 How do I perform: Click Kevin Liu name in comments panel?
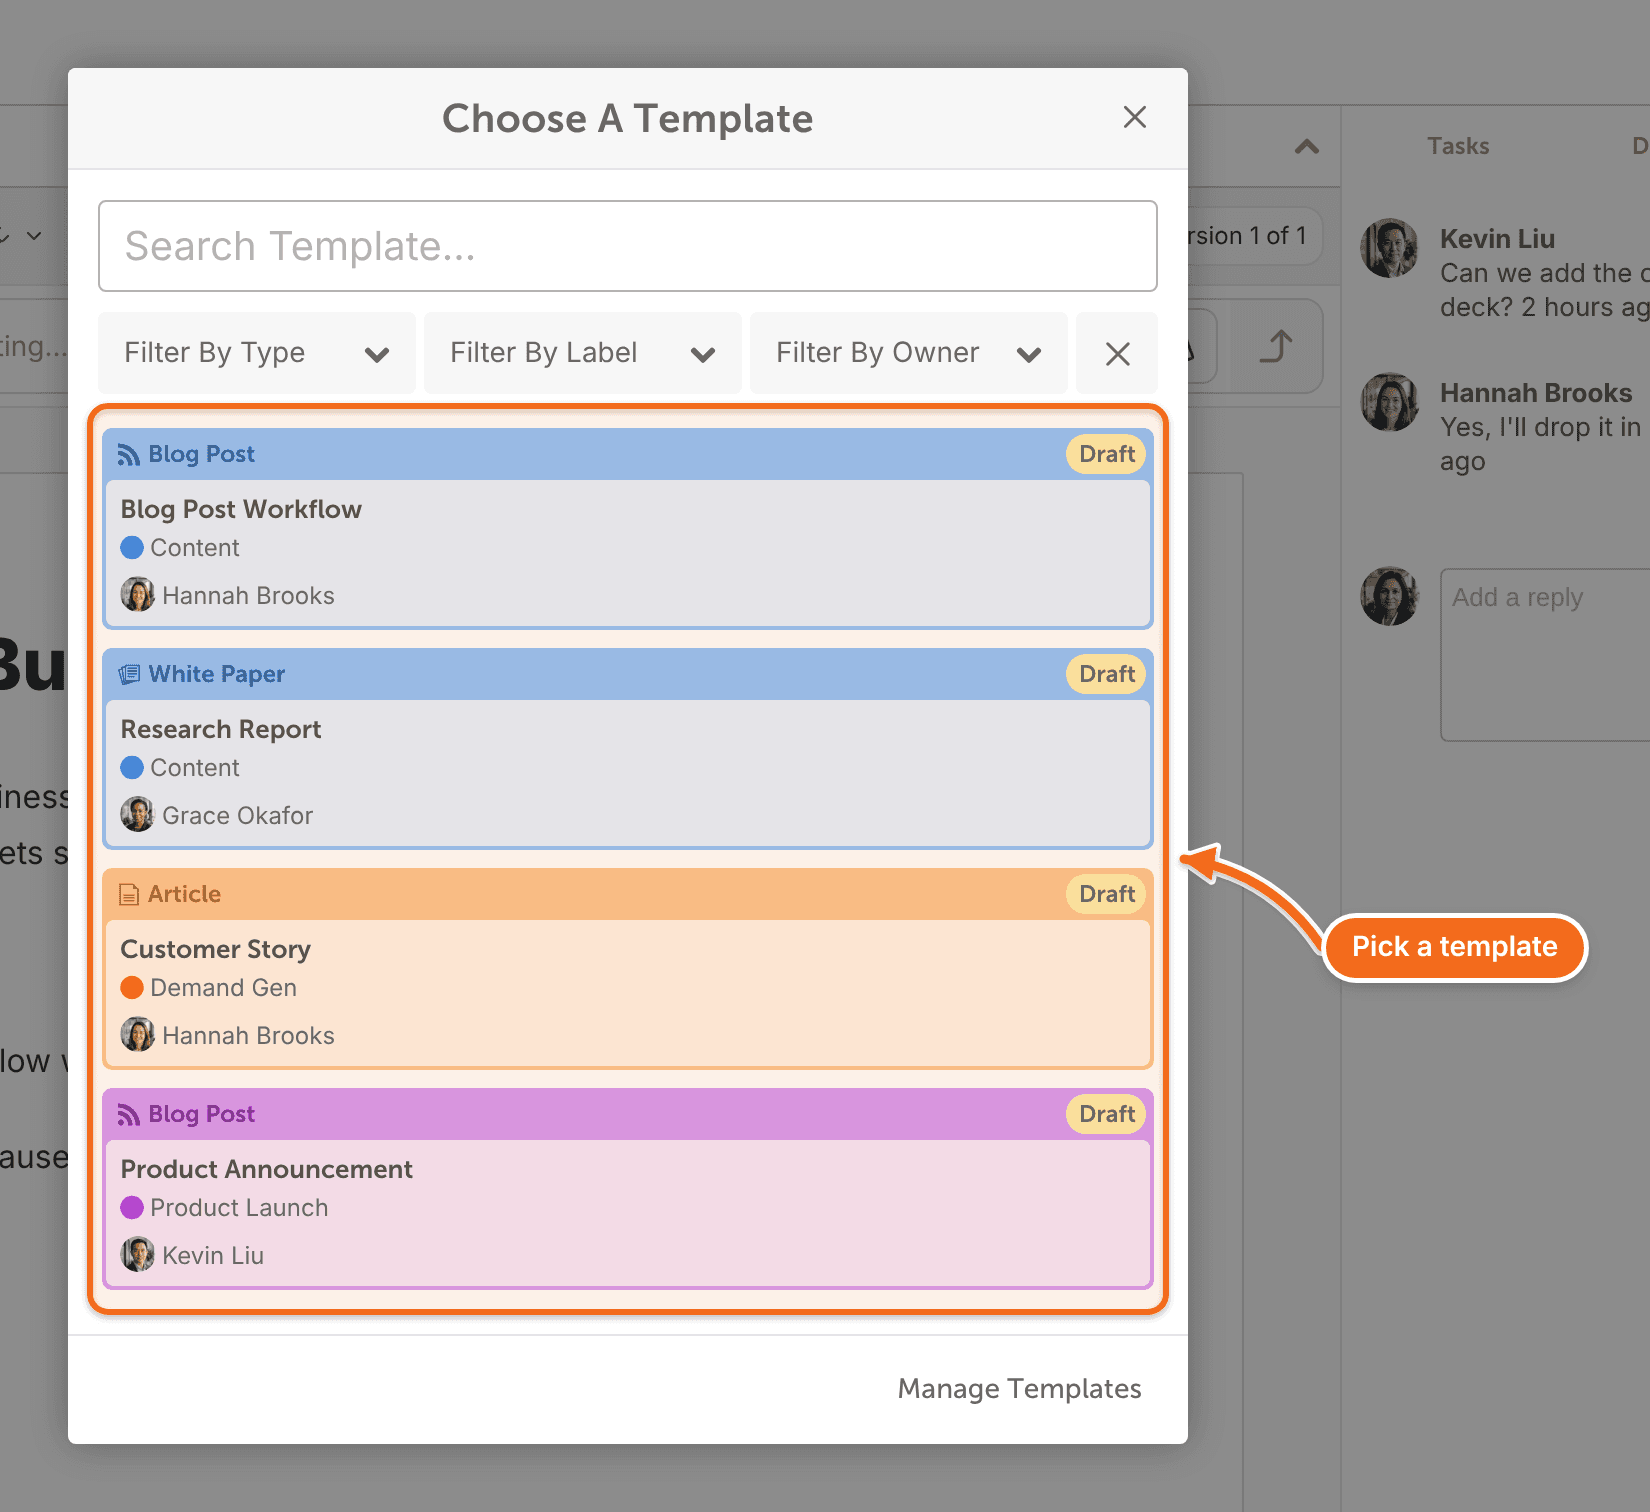[1497, 239]
